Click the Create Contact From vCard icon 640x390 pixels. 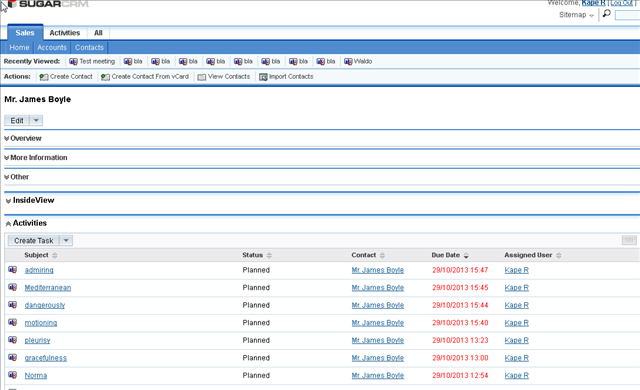pos(105,77)
